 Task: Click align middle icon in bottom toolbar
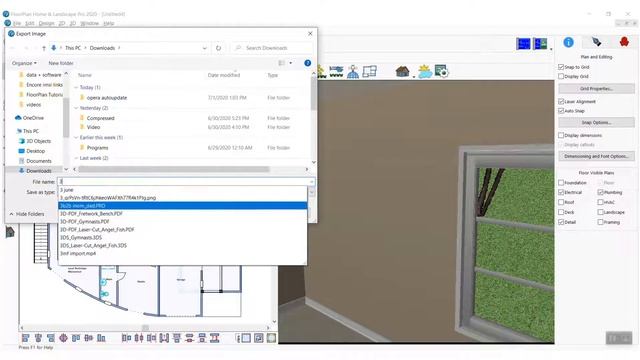point(89,338)
